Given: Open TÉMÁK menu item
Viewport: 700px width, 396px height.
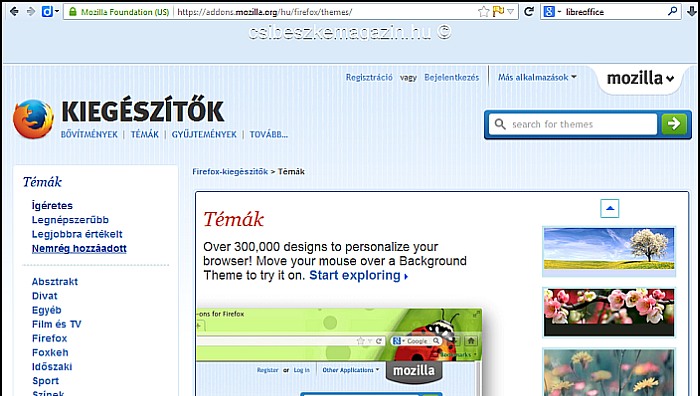Looking at the screenshot, I should coord(145,134).
